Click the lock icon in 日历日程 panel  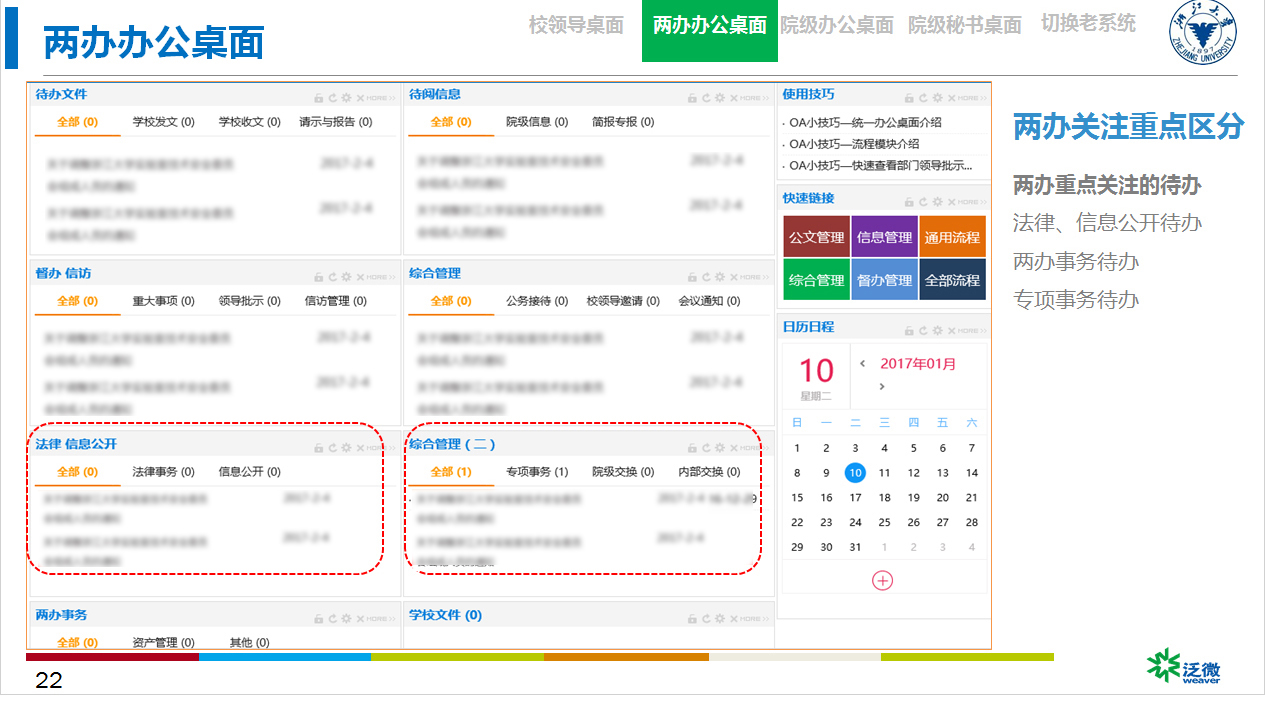[909, 330]
